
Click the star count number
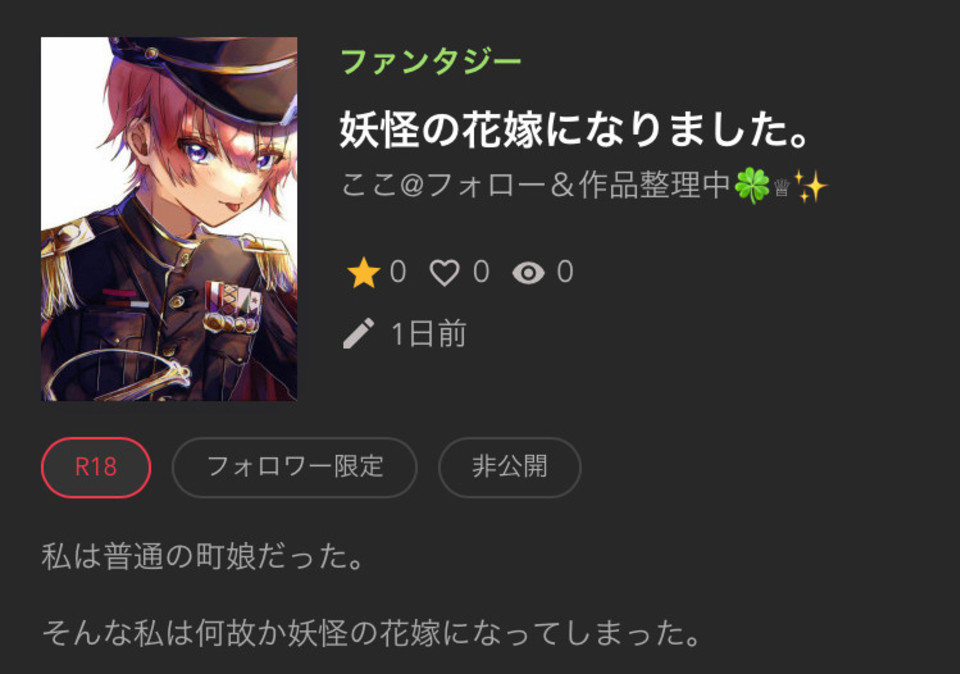click(x=398, y=271)
